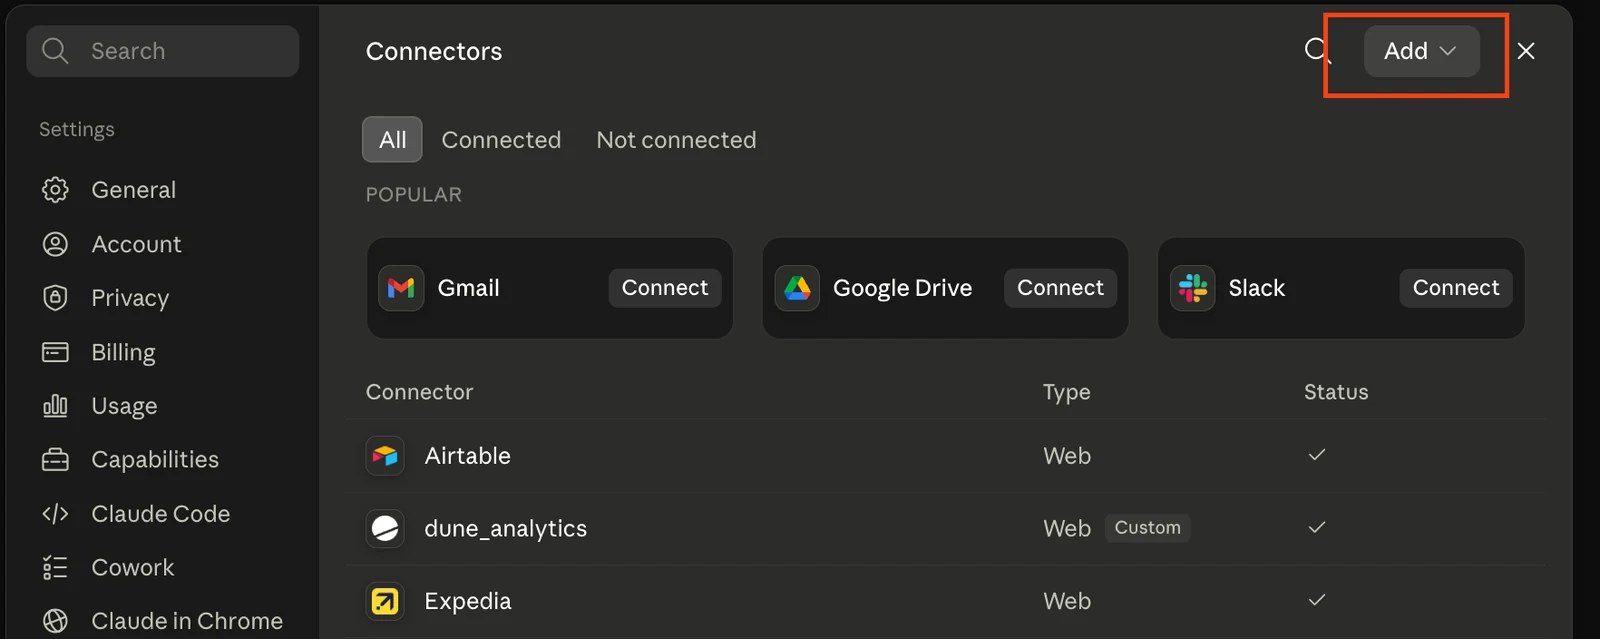The width and height of the screenshot is (1600, 639).
Task: Click the Google Drive card name
Action: (x=902, y=288)
